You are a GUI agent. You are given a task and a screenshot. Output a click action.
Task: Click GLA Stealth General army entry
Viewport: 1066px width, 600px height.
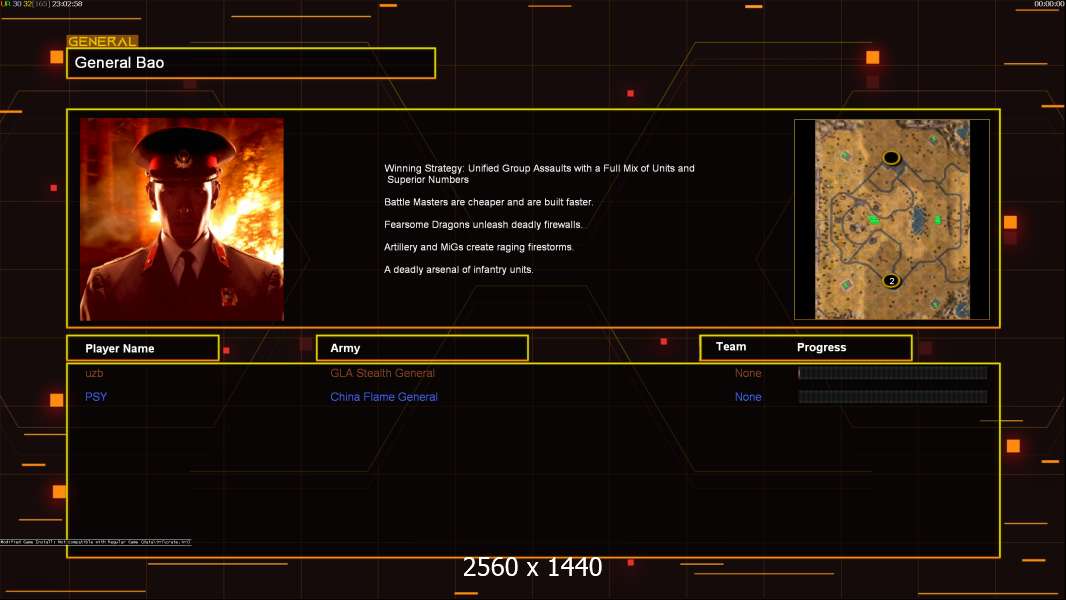[382, 373]
